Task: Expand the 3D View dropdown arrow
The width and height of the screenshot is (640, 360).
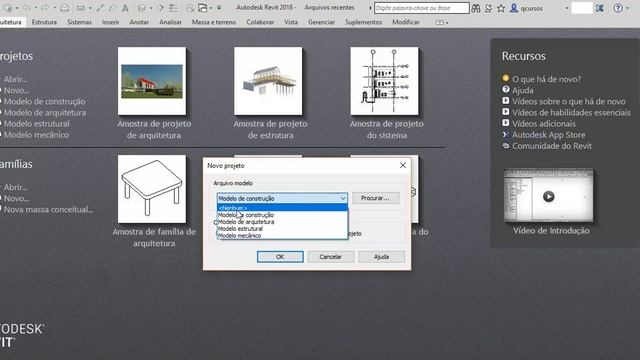Action: [x=151, y=8]
